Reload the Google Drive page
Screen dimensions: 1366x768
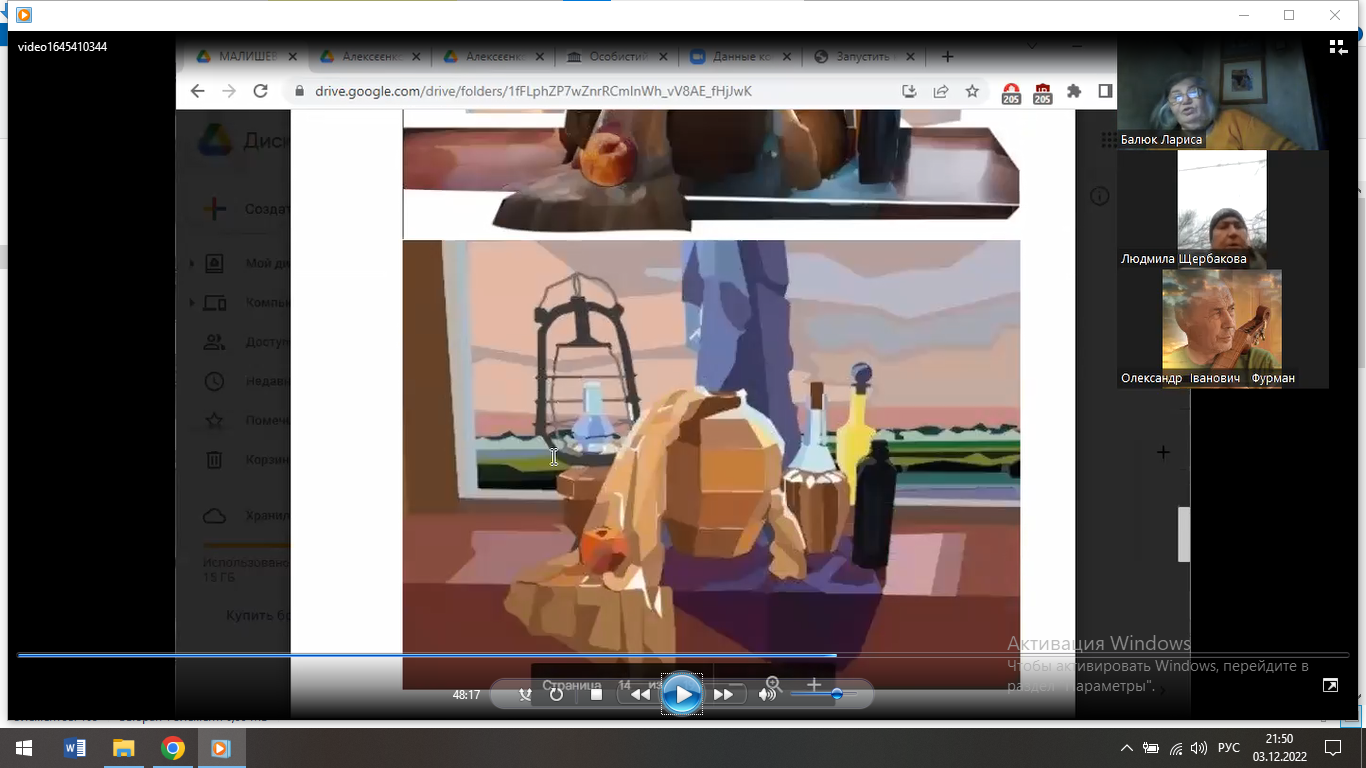[261, 91]
